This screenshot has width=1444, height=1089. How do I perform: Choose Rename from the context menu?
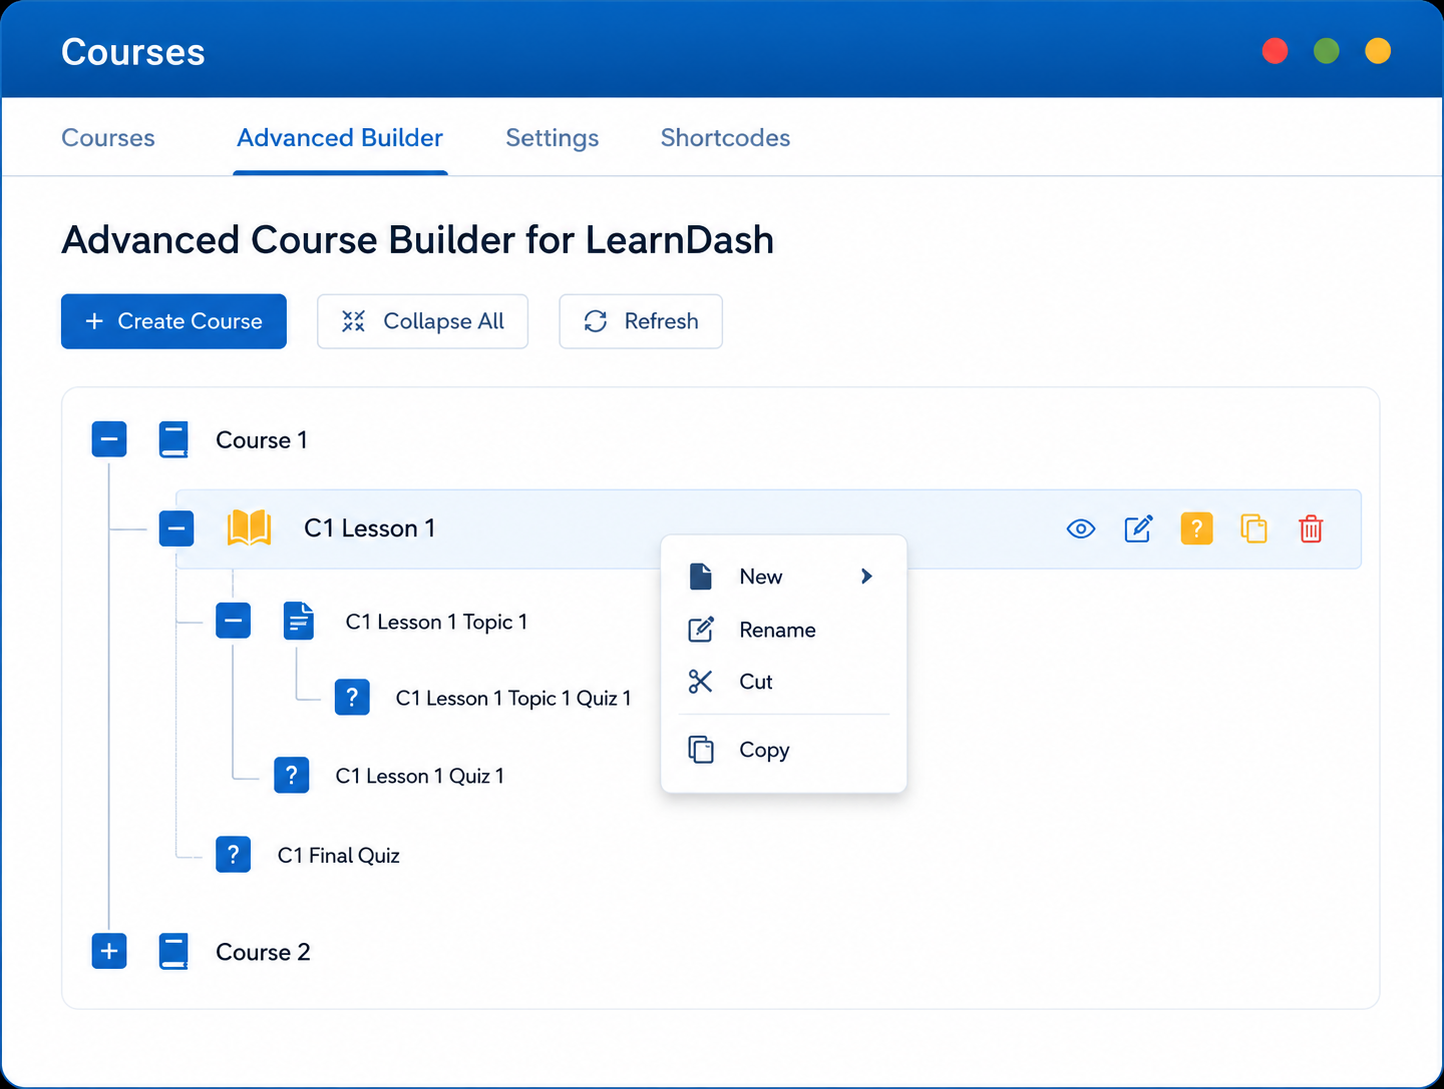[x=783, y=629]
